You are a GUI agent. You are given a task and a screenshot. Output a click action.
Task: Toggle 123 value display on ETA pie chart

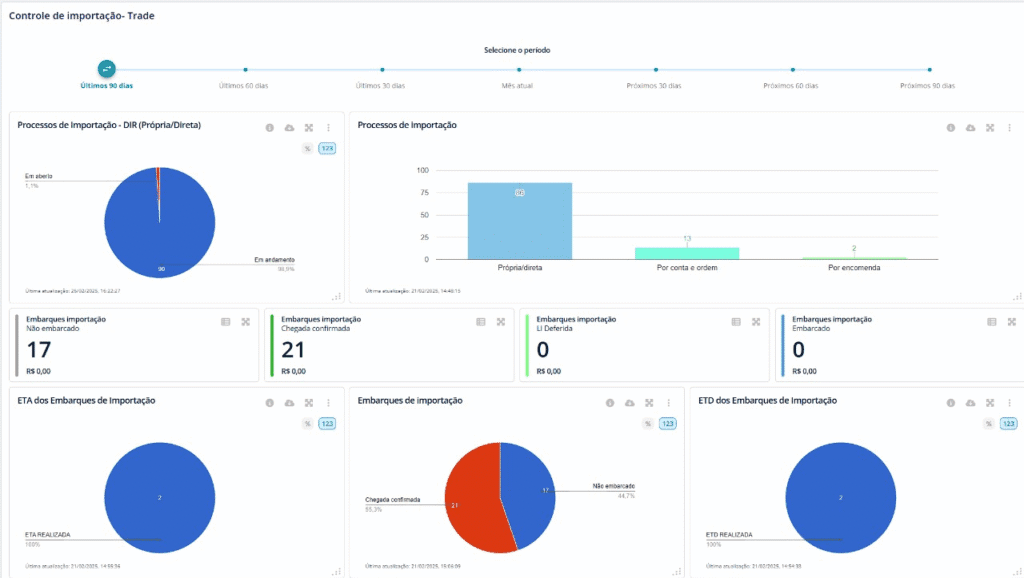click(327, 424)
